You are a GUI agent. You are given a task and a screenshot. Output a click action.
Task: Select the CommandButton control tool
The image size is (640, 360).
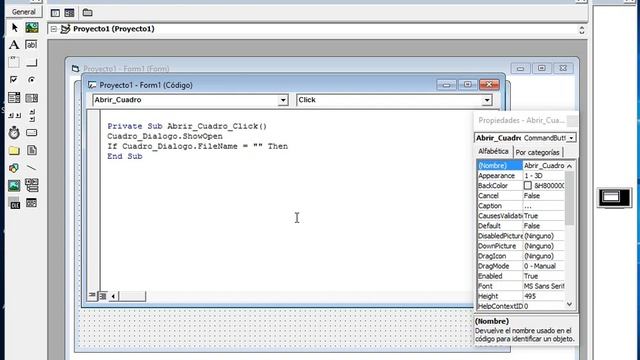pos(32,62)
